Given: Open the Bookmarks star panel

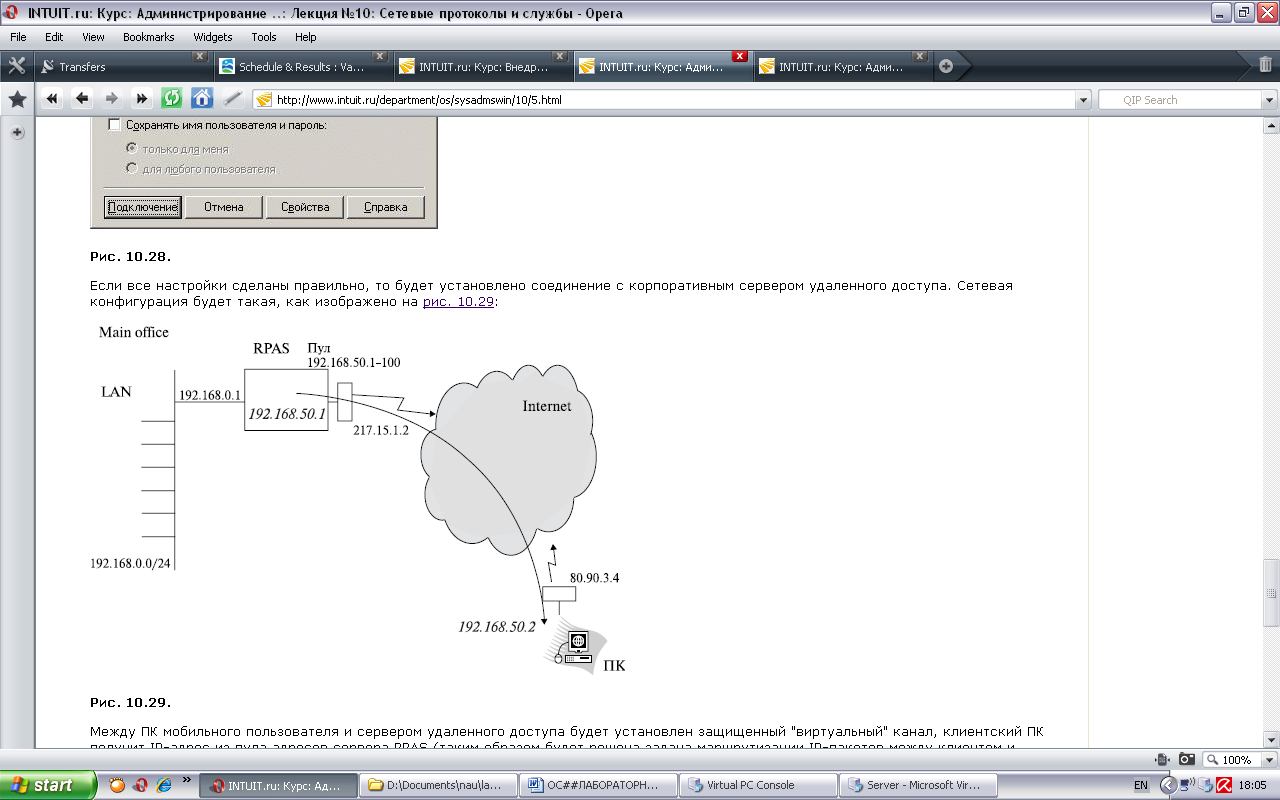Looking at the screenshot, I should pyautogui.click(x=17, y=100).
